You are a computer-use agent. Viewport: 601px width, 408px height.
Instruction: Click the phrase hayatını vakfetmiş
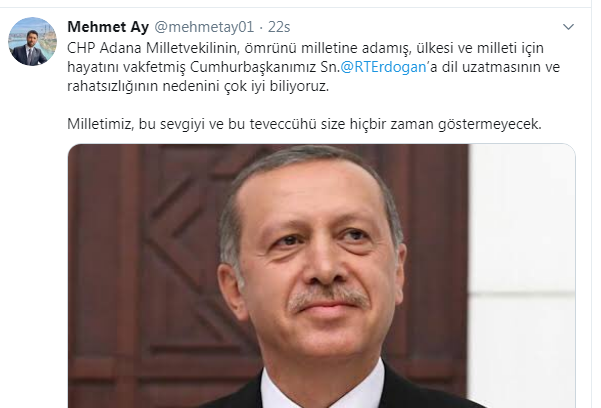[126, 67]
